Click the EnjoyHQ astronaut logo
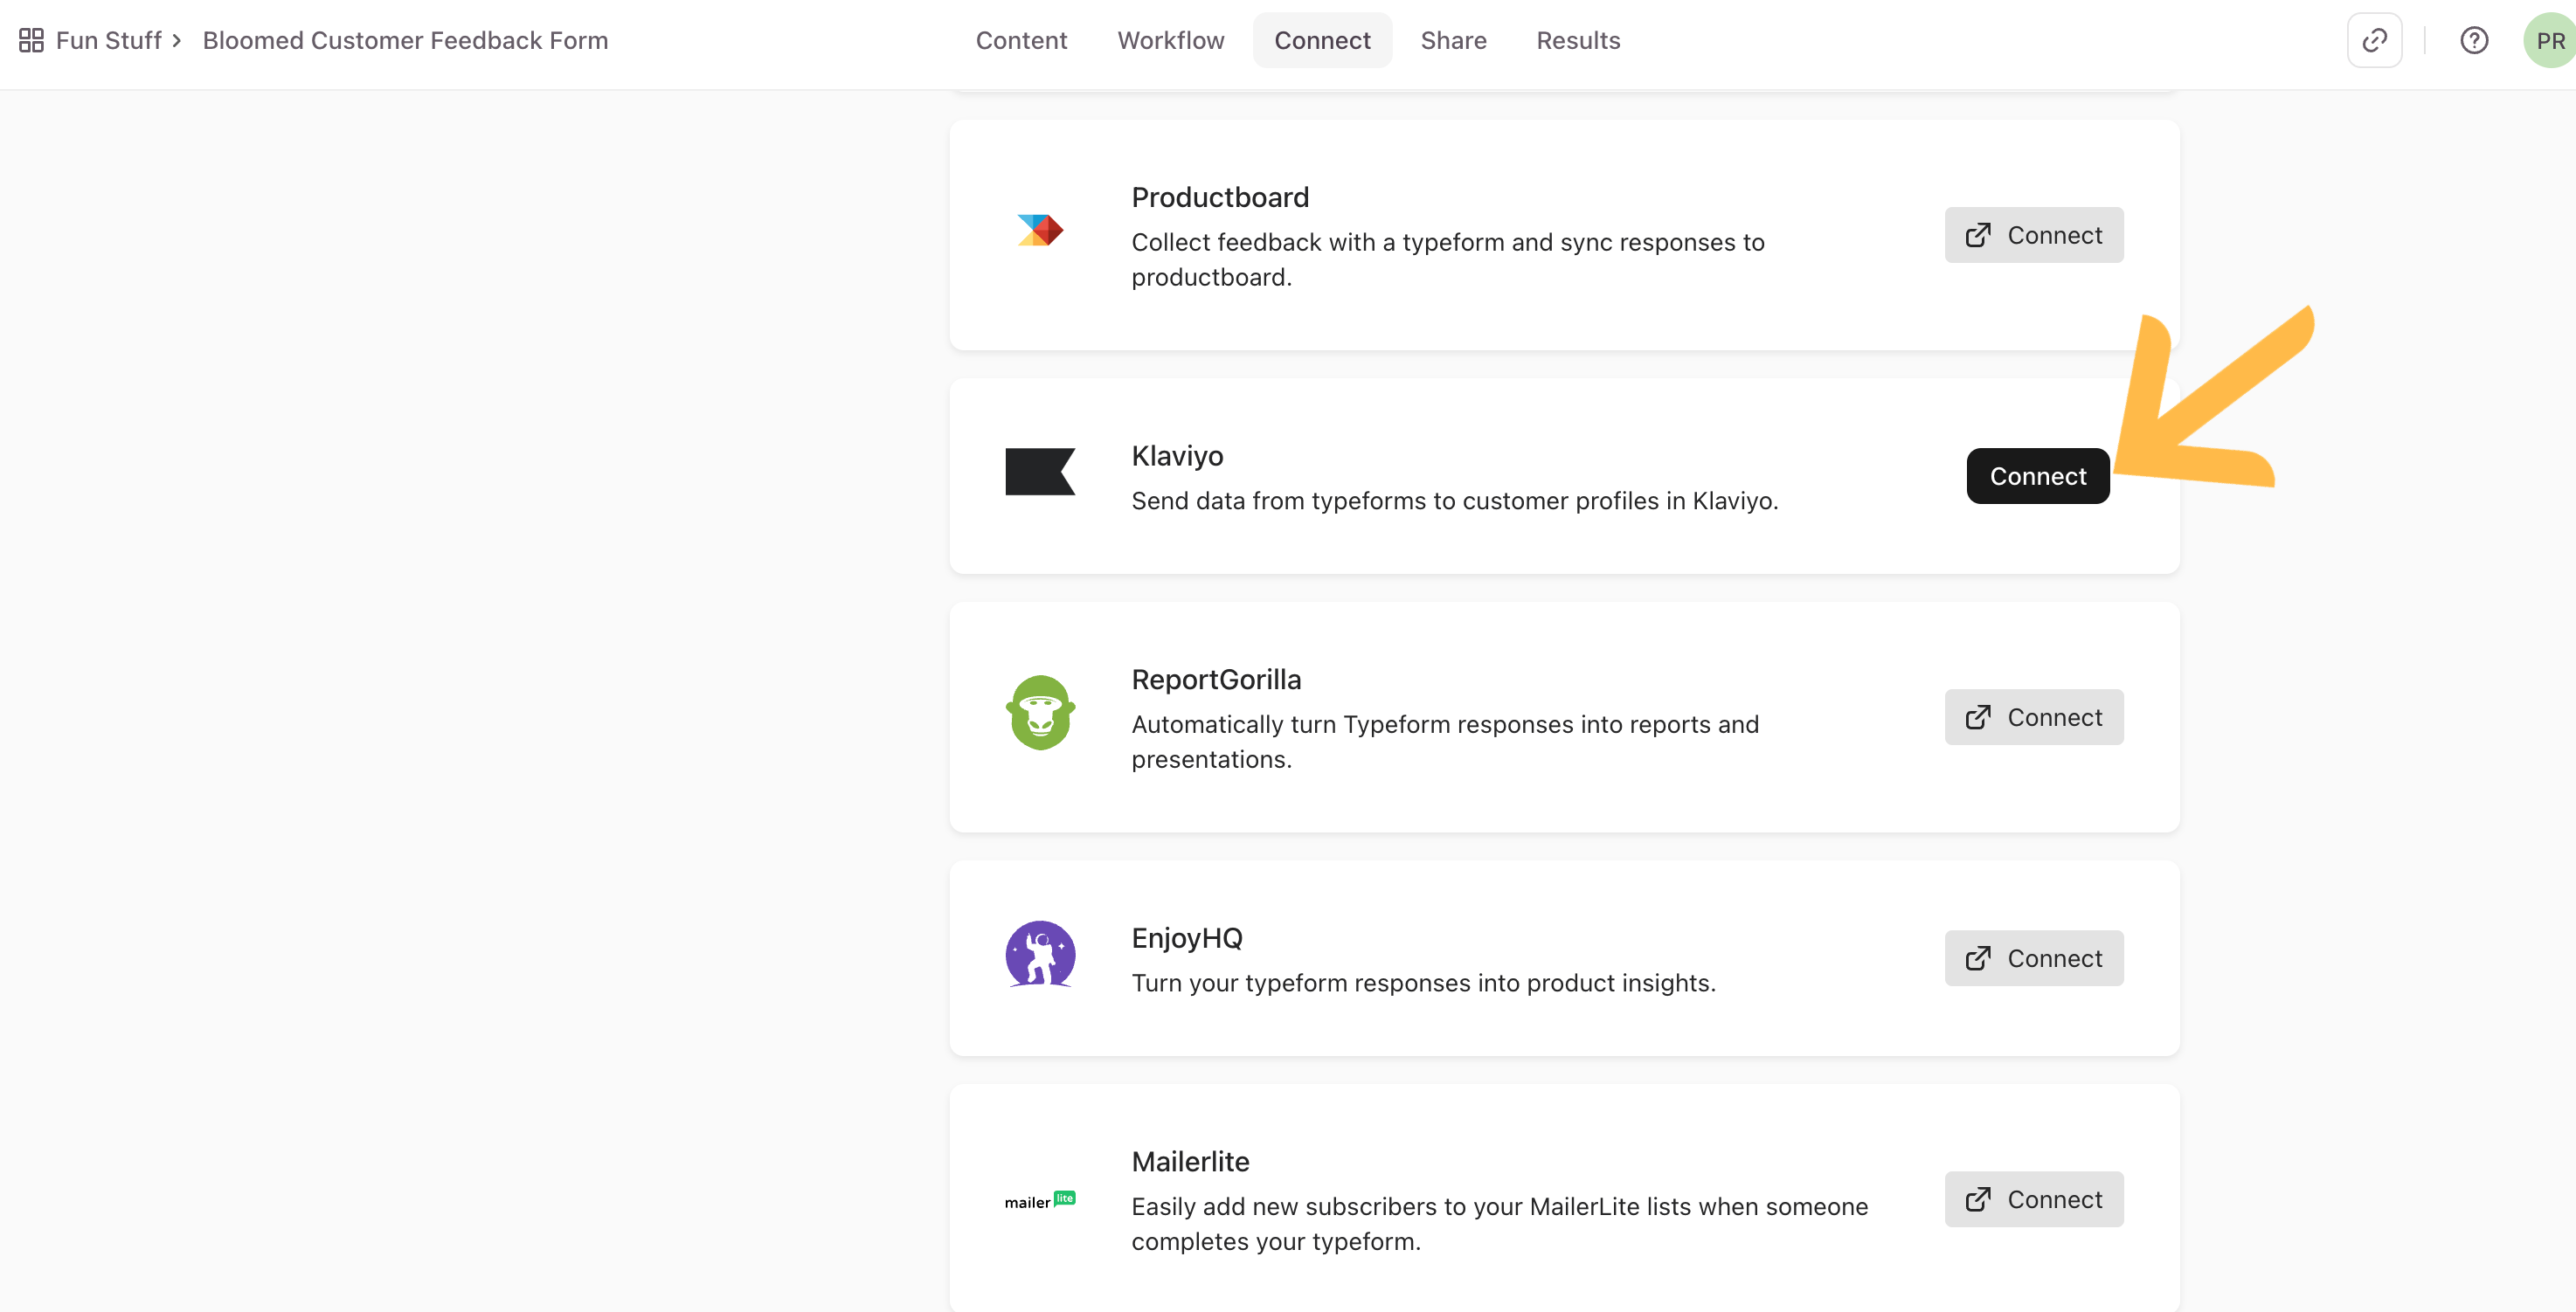This screenshot has width=2576, height=1312. [1040, 954]
